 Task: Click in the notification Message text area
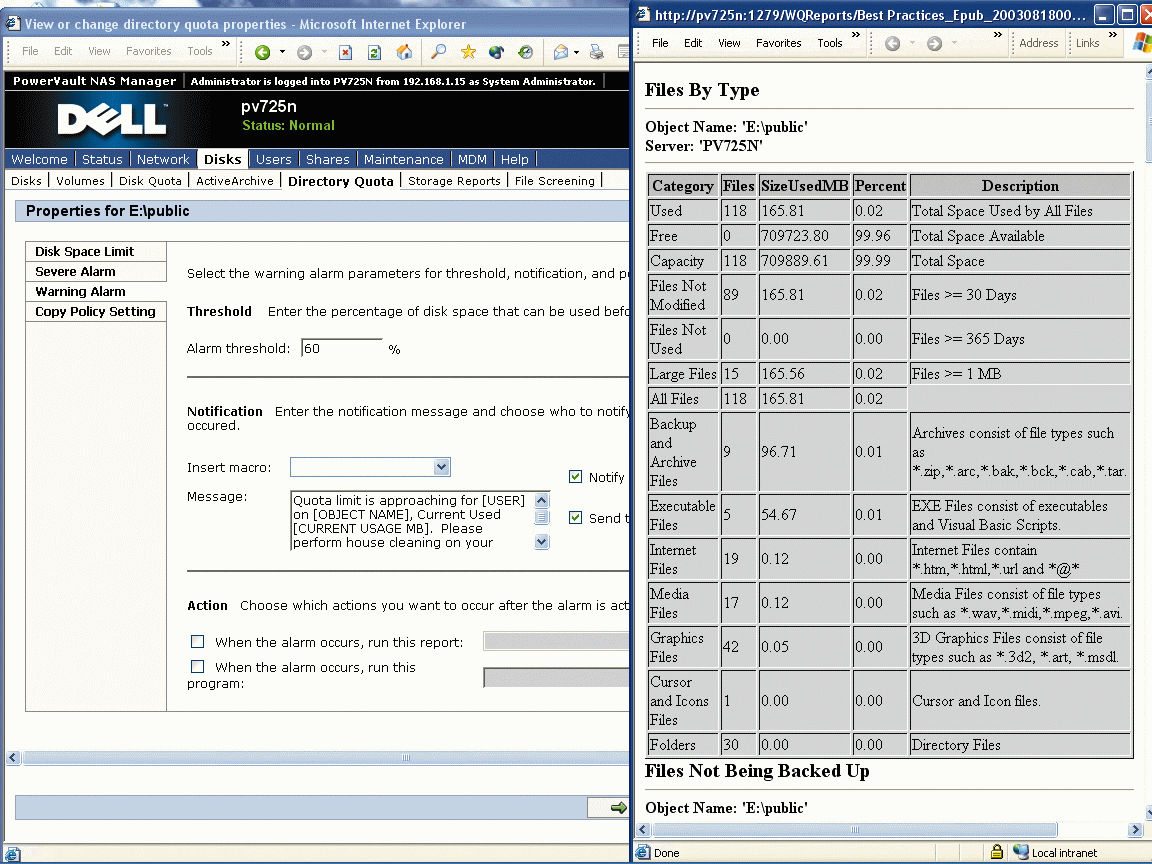[x=412, y=520]
